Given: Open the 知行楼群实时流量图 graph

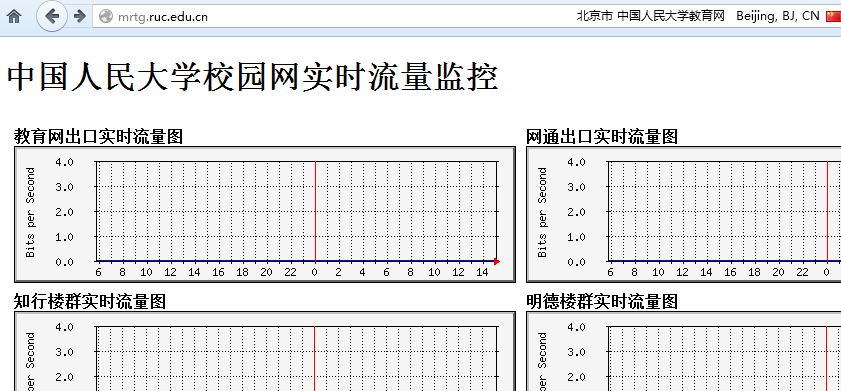Looking at the screenshot, I should [x=265, y=351].
